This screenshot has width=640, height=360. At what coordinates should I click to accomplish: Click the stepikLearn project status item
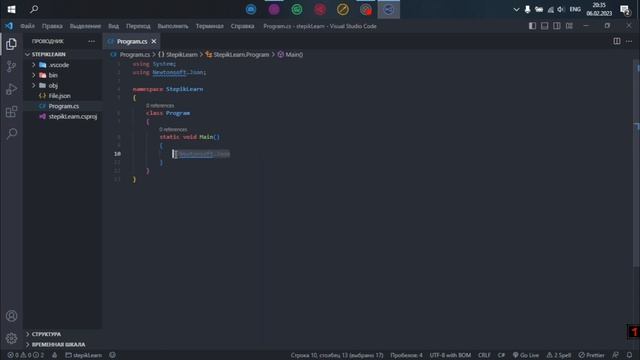pos(84,355)
